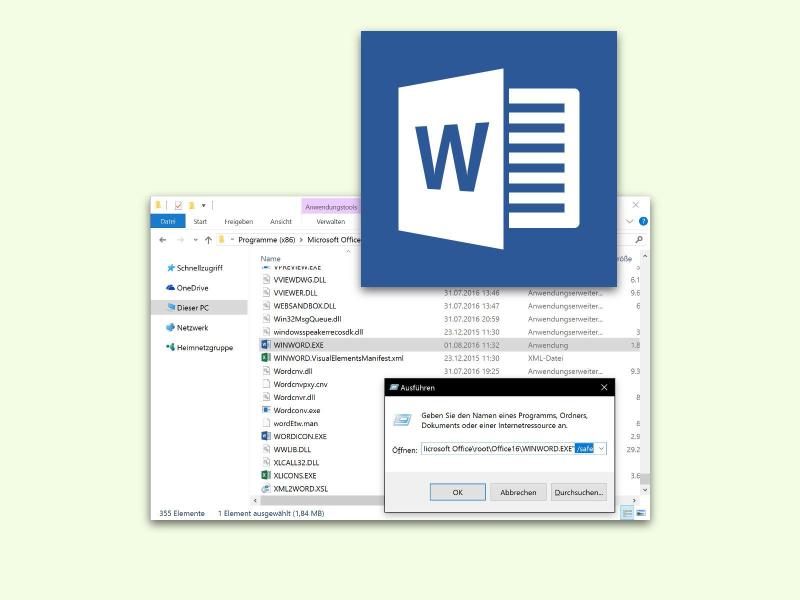Click the Ausführen dialog run icon
The width and height of the screenshot is (800, 600).
(x=403, y=420)
